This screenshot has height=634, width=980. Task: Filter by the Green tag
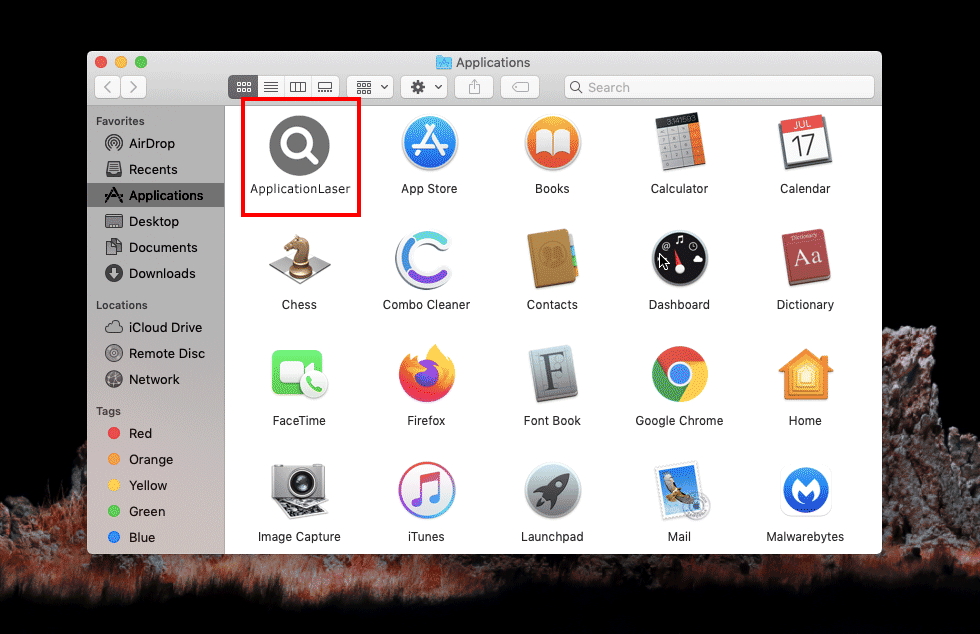tap(156, 511)
